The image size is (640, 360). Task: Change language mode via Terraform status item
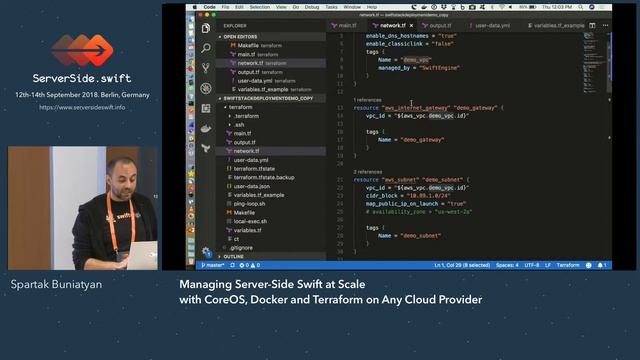tap(568, 265)
